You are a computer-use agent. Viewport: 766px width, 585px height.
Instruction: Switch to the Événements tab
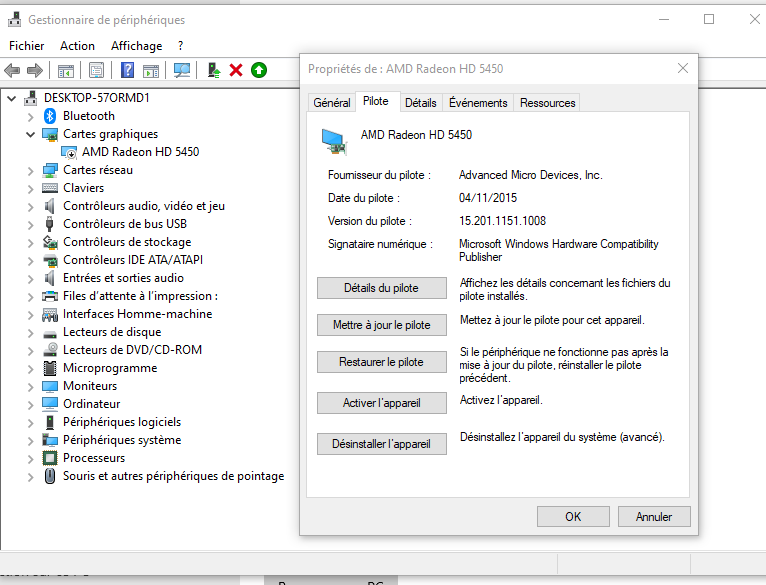click(478, 103)
